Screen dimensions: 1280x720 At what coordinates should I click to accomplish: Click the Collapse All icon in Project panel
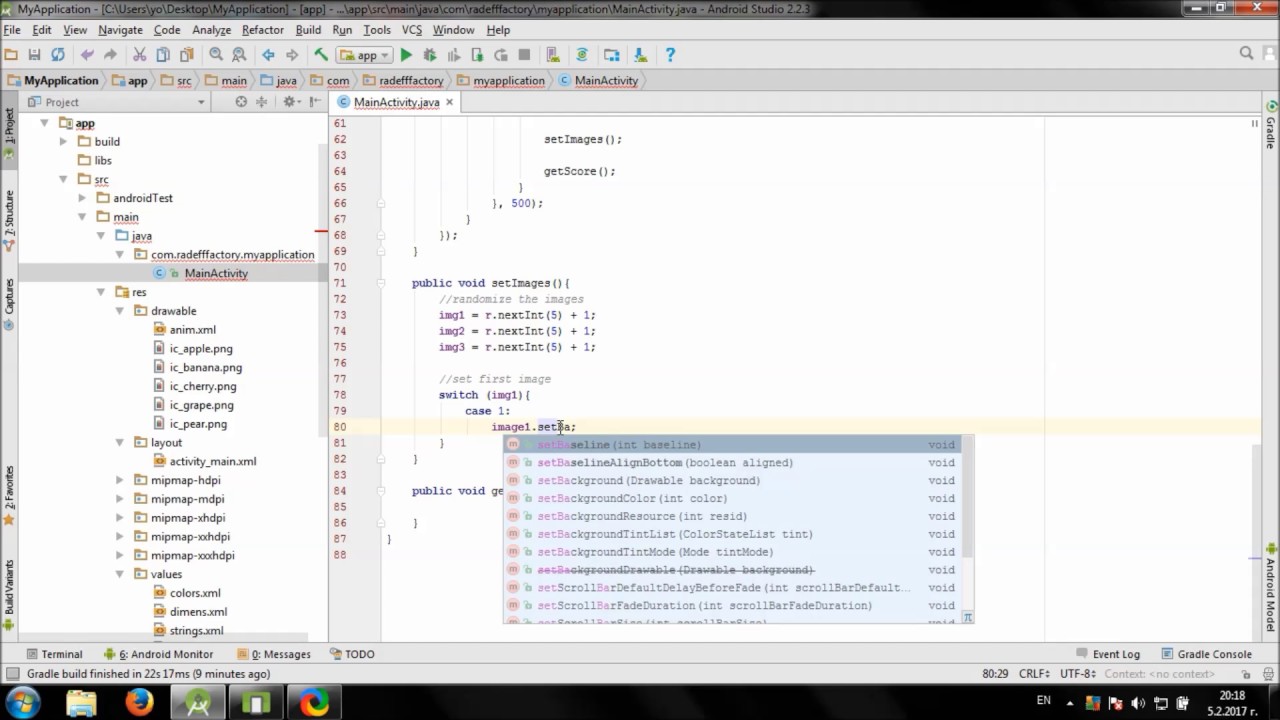pos(262,102)
